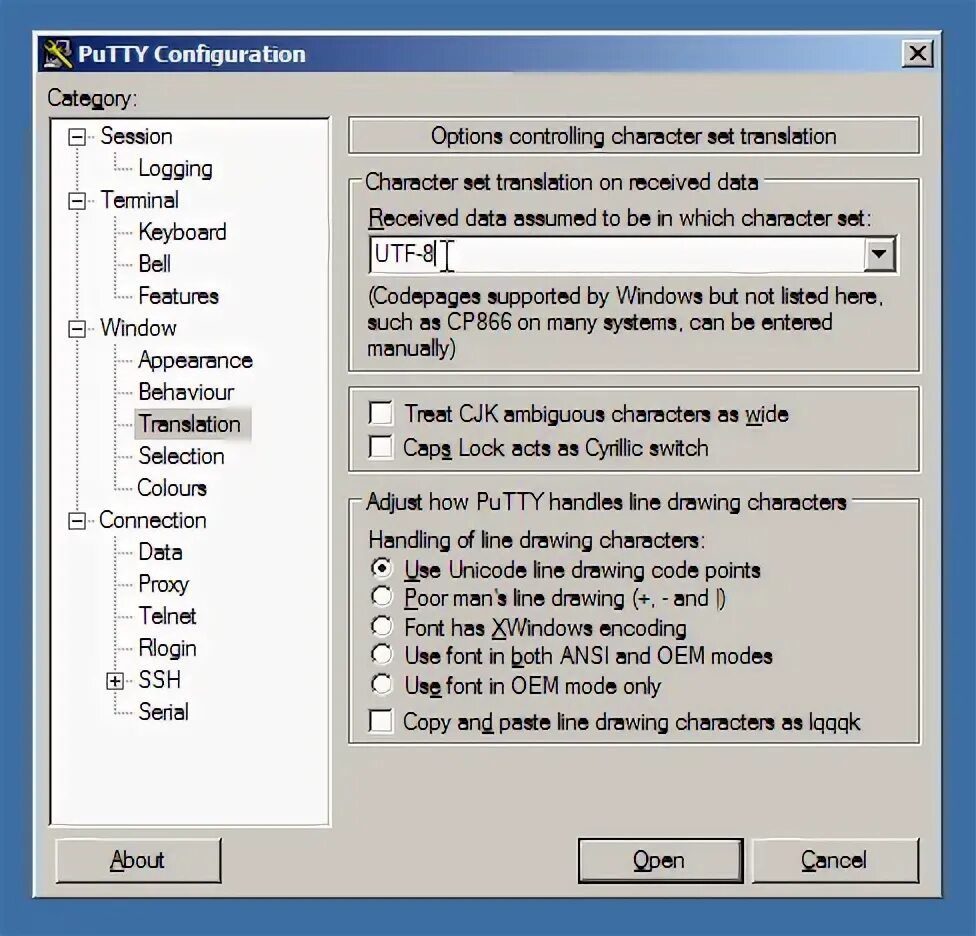The width and height of the screenshot is (976, 936).
Task: Collapse the Connection tree node
Action: tap(77, 521)
